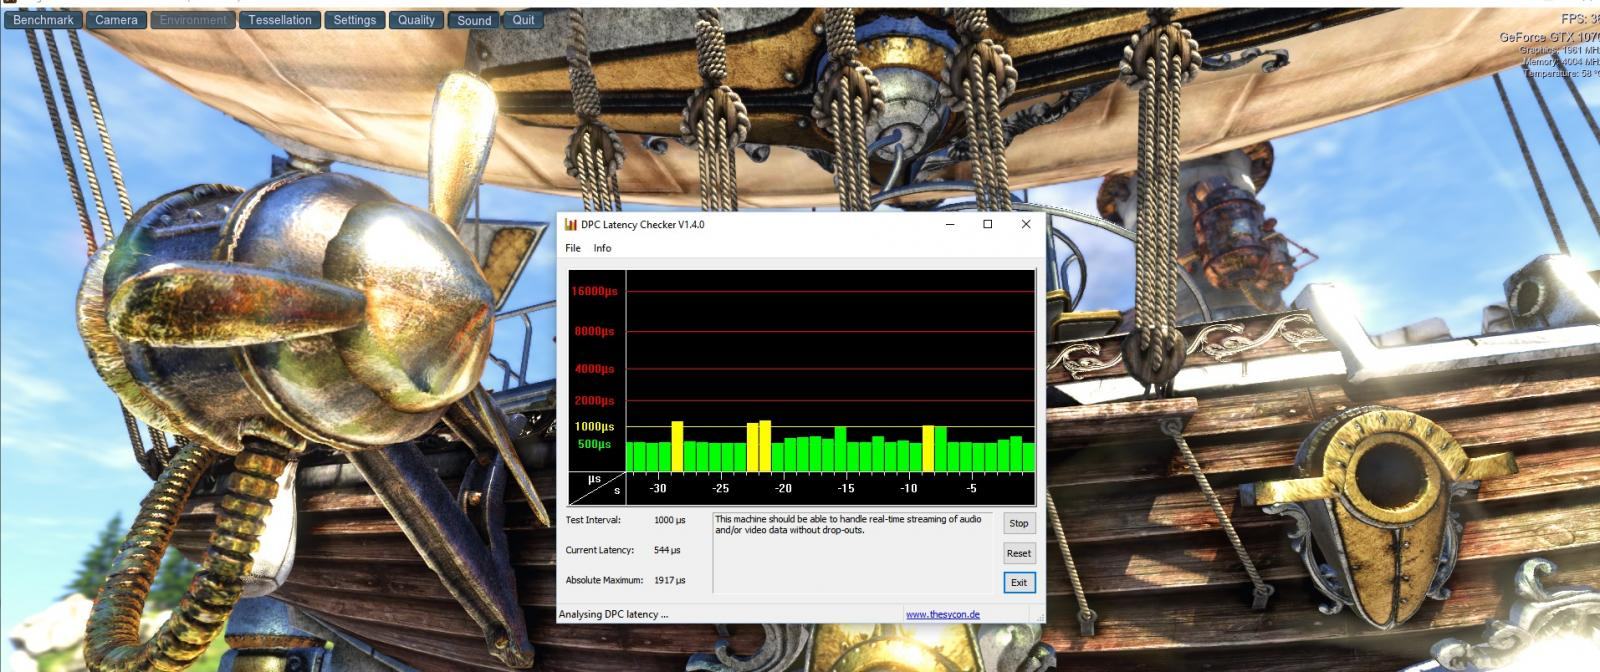
Task: Reset the latency measurements
Action: click(x=1019, y=553)
